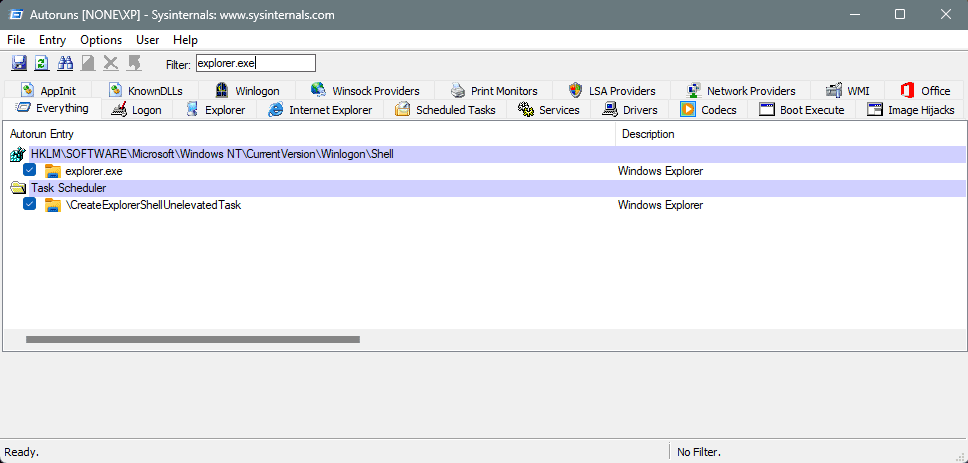
Task: Click the folder icon beside Task Scheduler
Action: pyautogui.click(x=18, y=188)
